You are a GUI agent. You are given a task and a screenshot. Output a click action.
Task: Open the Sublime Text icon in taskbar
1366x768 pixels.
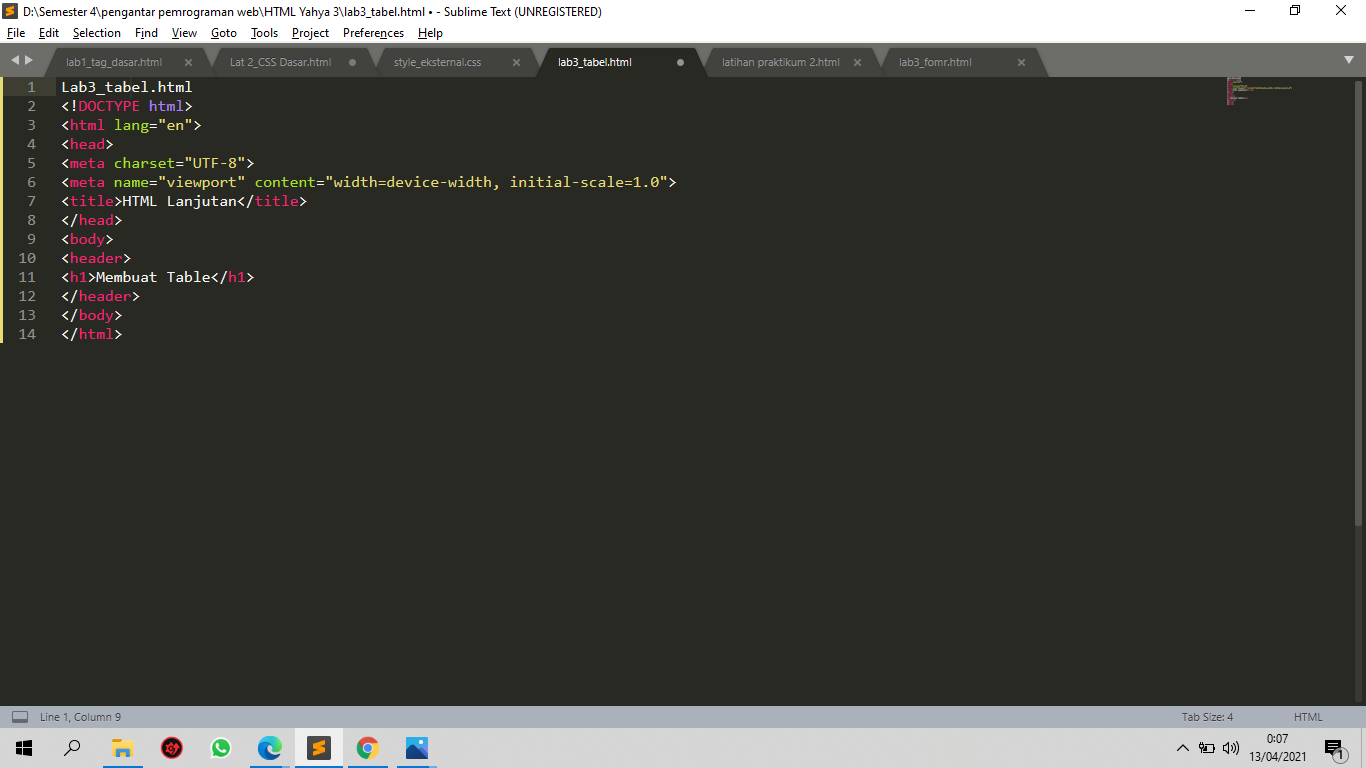coord(318,747)
